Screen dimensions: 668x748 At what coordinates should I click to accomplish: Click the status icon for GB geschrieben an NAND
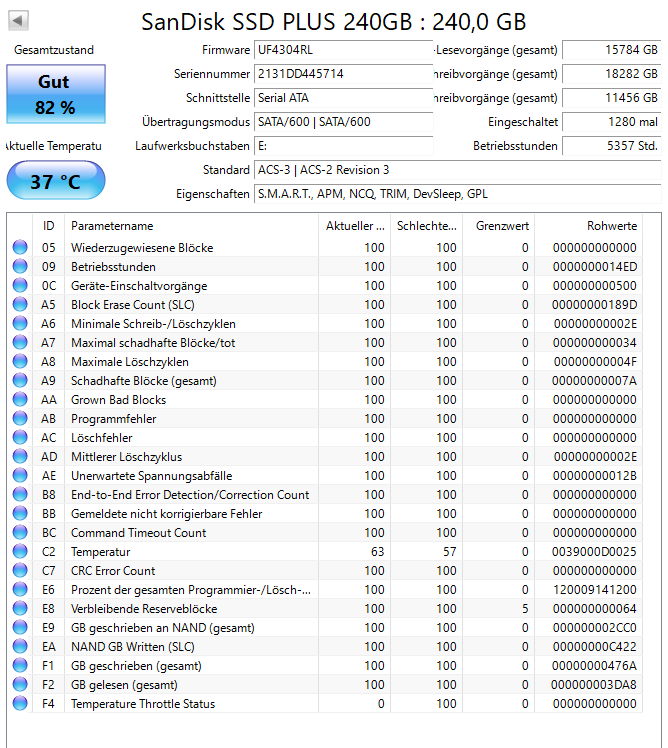click(x=20, y=627)
